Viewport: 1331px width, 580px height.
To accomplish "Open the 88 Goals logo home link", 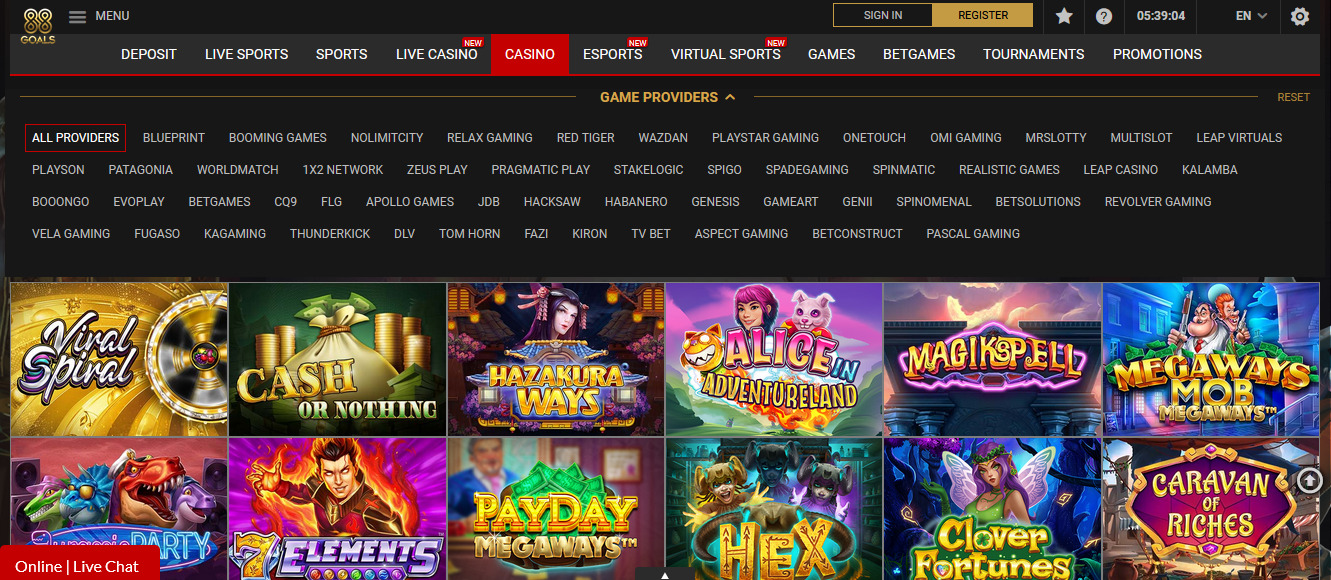I will click(38, 24).
